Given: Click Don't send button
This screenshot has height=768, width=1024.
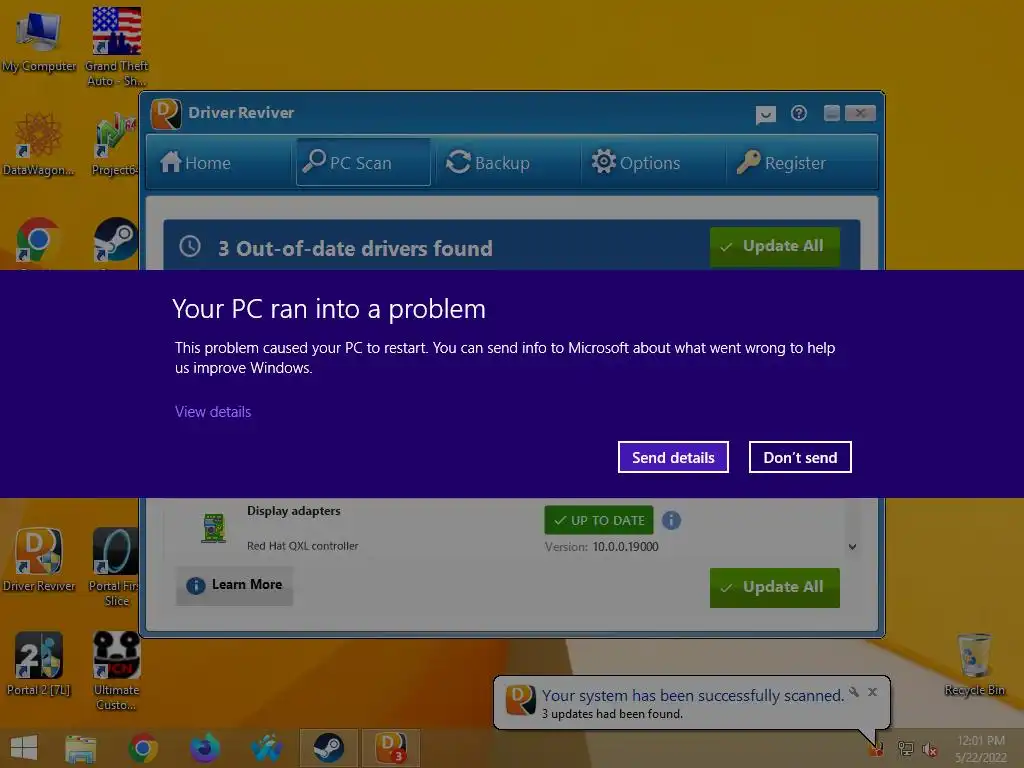Looking at the screenshot, I should (800, 457).
